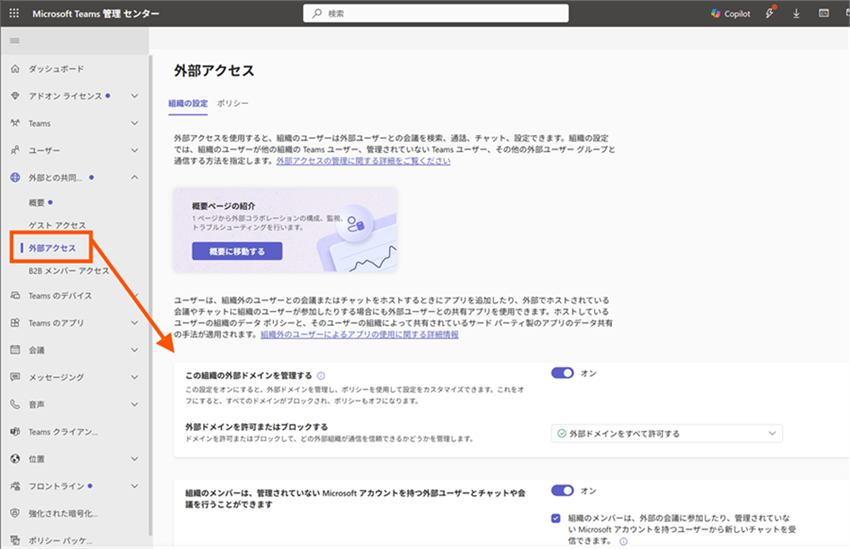Select ゲスト アクセス in the sidebar
Screen dimensions: 850x549
point(57,225)
